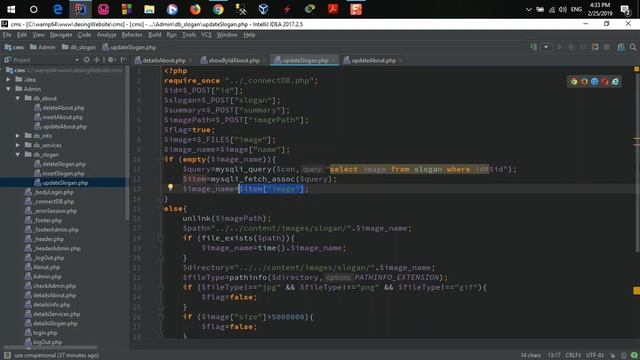Image resolution: width=640 pixels, height=360 pixels.
Task: Open the Tools menu
Action: pyautogui.click(x=189, y=35)
